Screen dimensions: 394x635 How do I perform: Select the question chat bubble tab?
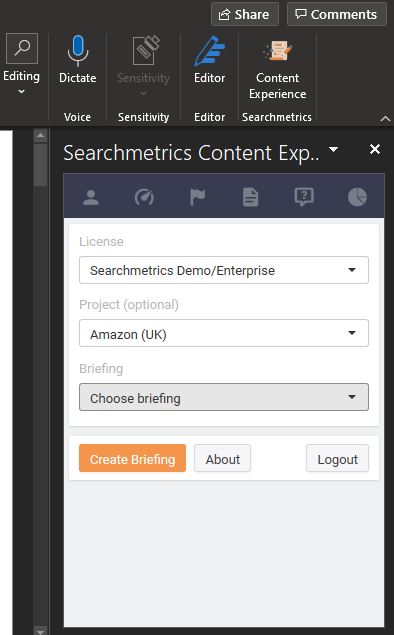coord(304,198)
